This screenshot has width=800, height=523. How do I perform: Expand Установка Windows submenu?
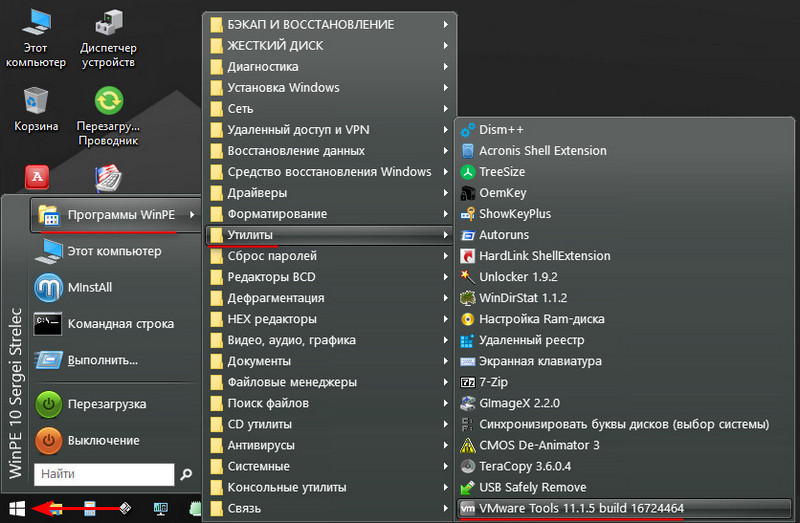pyautogui.click(x=330, y=87)
